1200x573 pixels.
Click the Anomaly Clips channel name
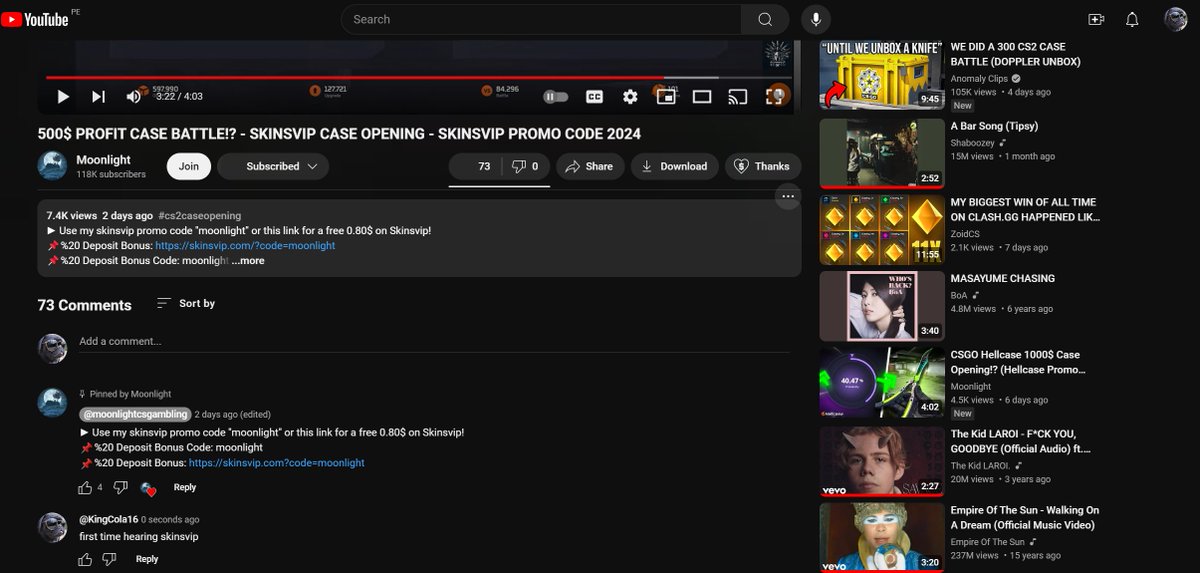point(979,79)
